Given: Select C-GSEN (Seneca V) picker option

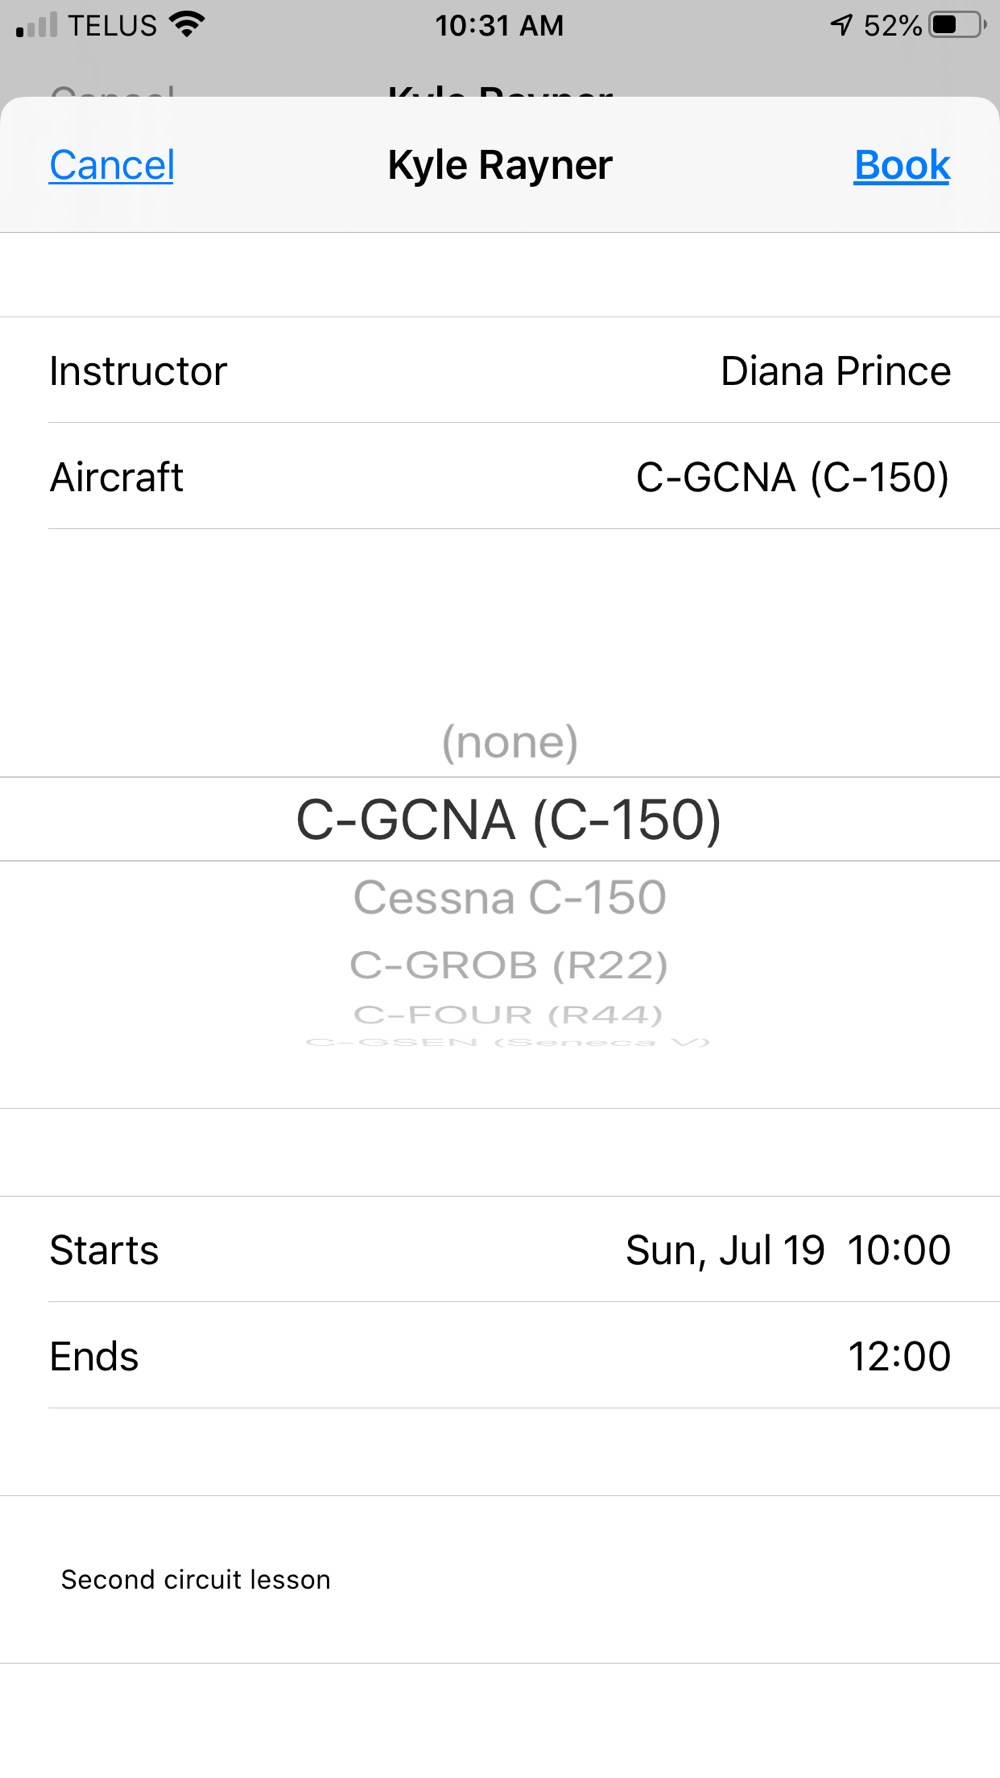Looking at the screenshot, I should point(509,1042).
